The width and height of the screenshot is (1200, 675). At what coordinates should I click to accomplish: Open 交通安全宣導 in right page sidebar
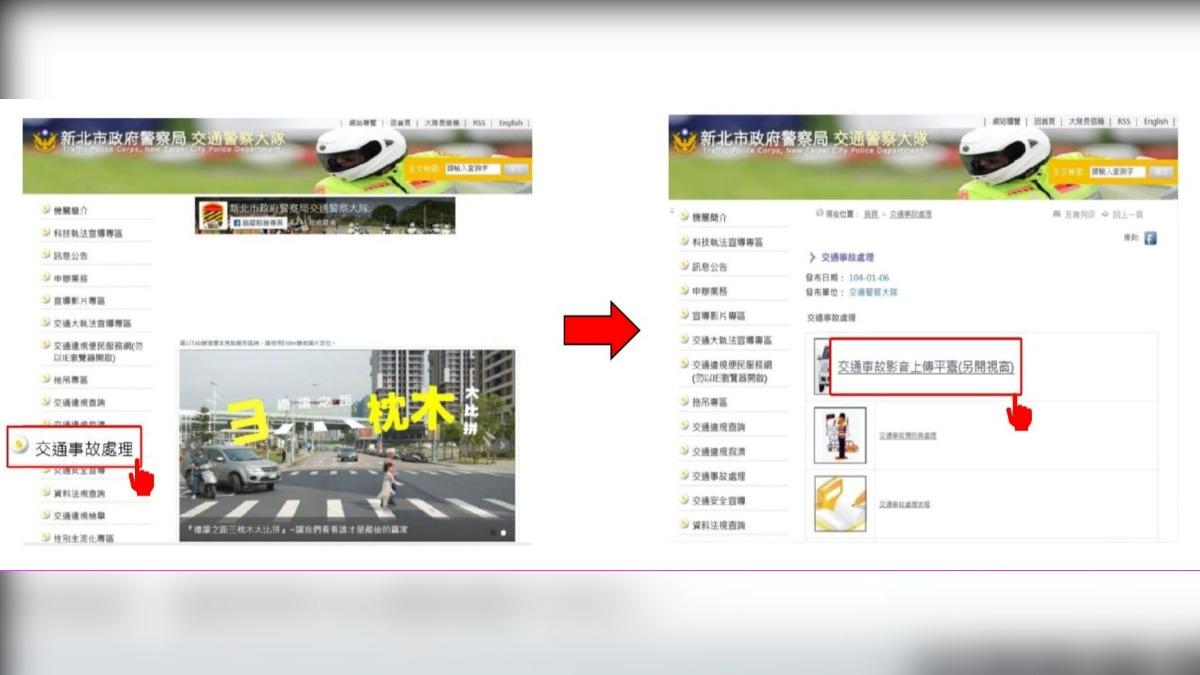click(718, 500)
